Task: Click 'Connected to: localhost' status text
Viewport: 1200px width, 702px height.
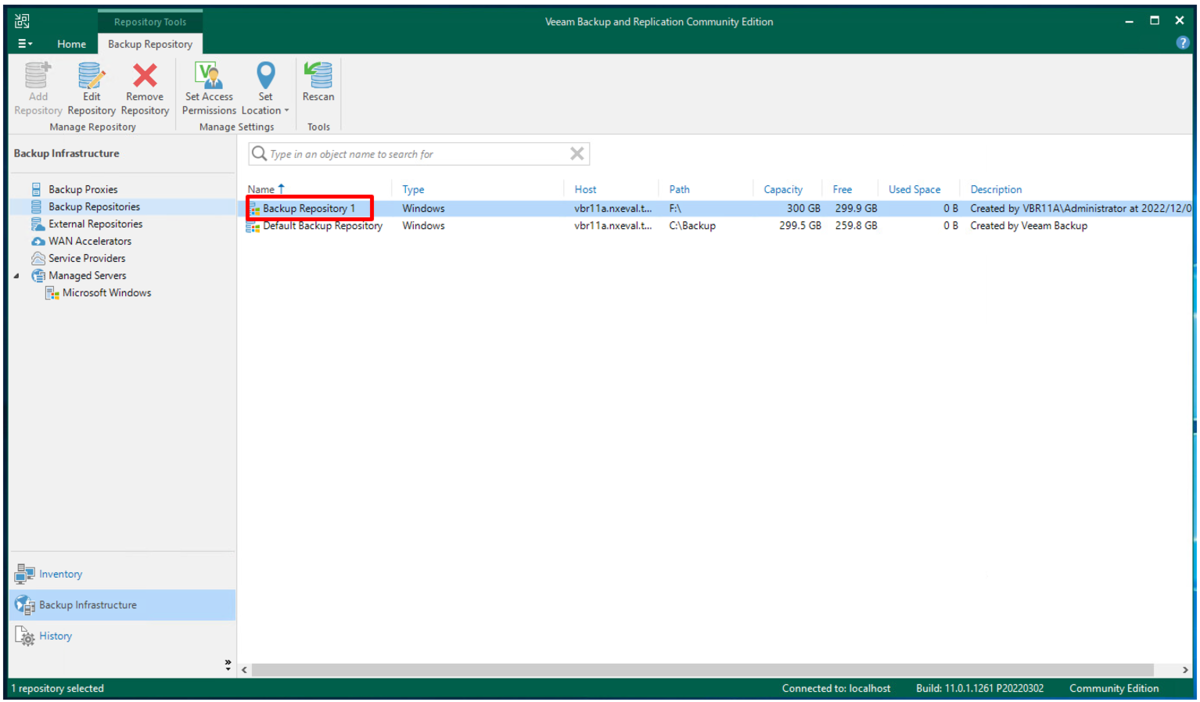Action: (836, 688)
